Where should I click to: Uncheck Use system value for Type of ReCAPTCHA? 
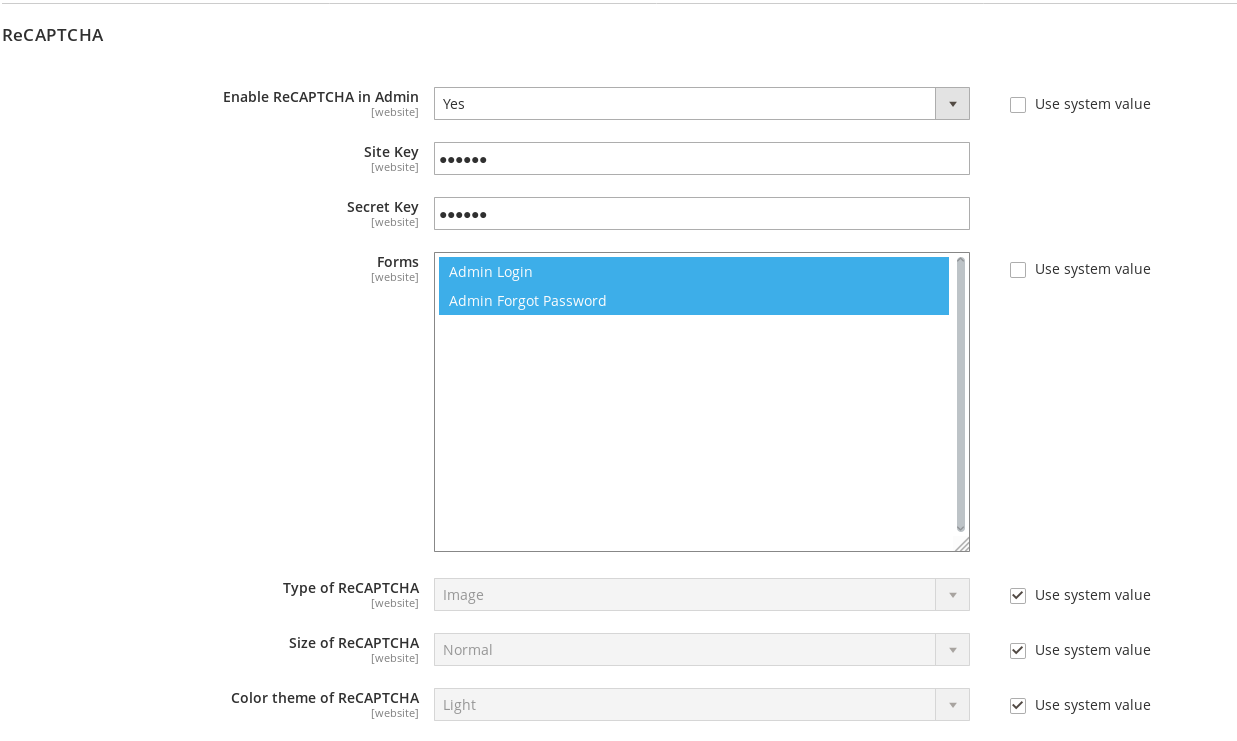coord(1018,596)
